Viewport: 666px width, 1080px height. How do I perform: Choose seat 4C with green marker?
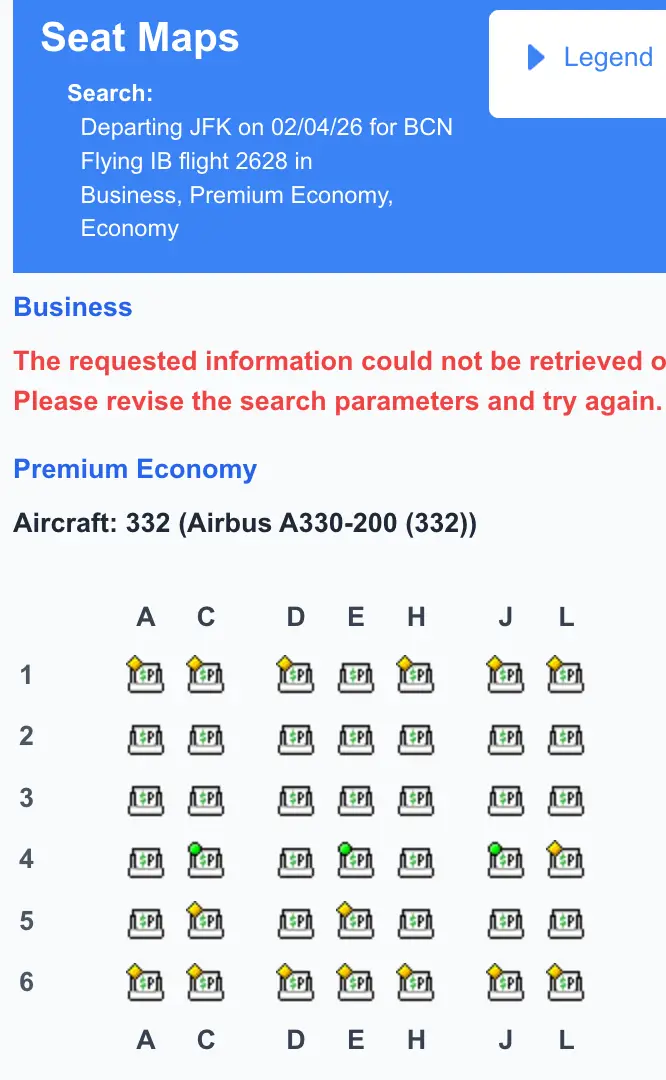click(206, 860)
